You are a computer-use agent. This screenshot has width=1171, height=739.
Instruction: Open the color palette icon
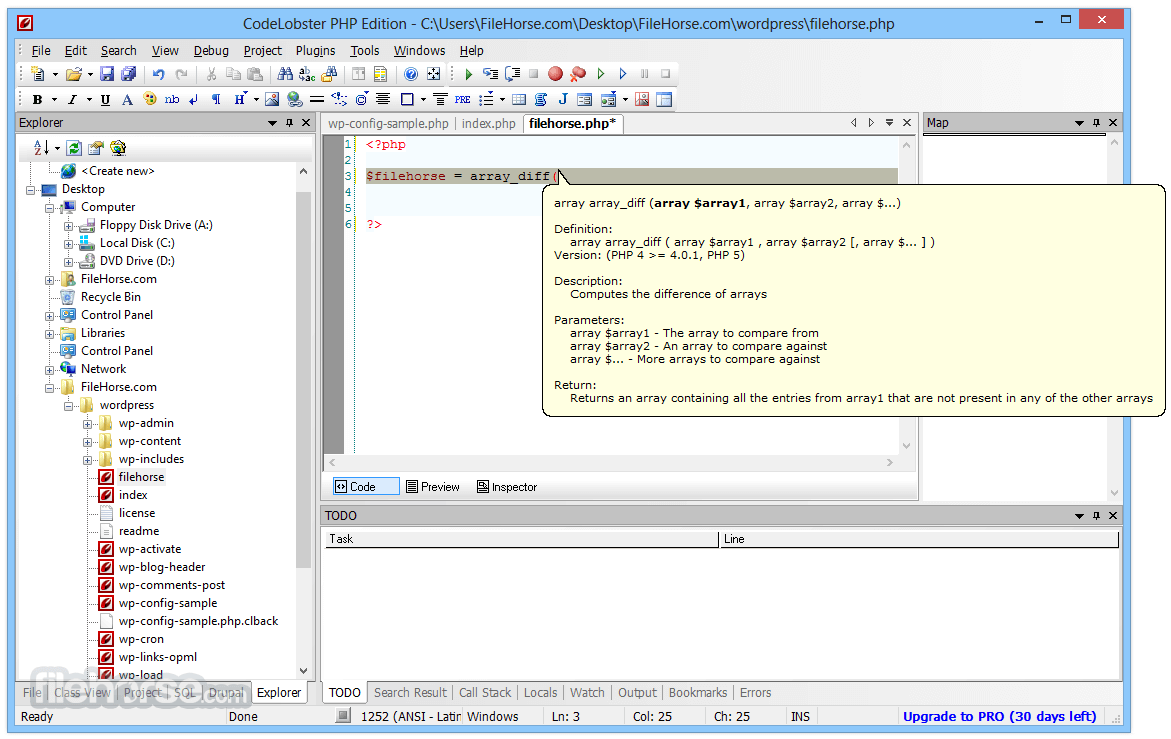(149, 99)
